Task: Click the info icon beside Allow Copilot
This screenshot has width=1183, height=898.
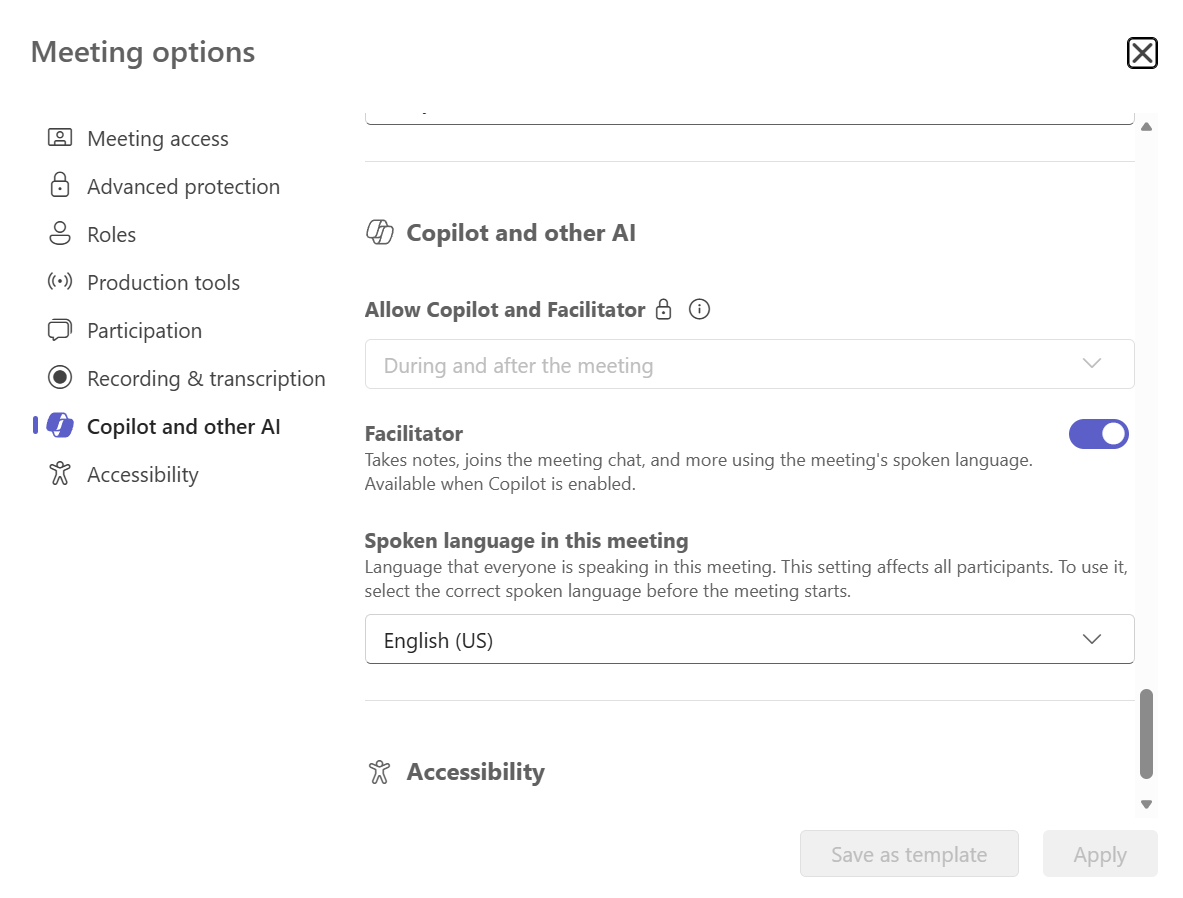Action: (x=699, y=309)
